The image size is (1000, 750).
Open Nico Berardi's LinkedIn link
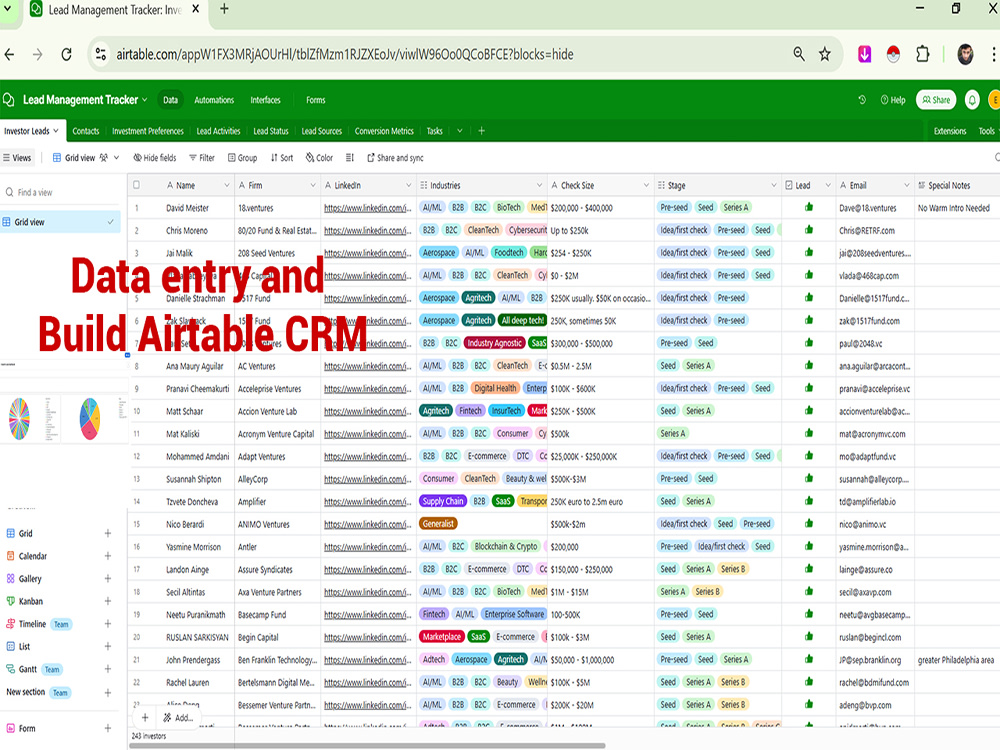(367, 524)
